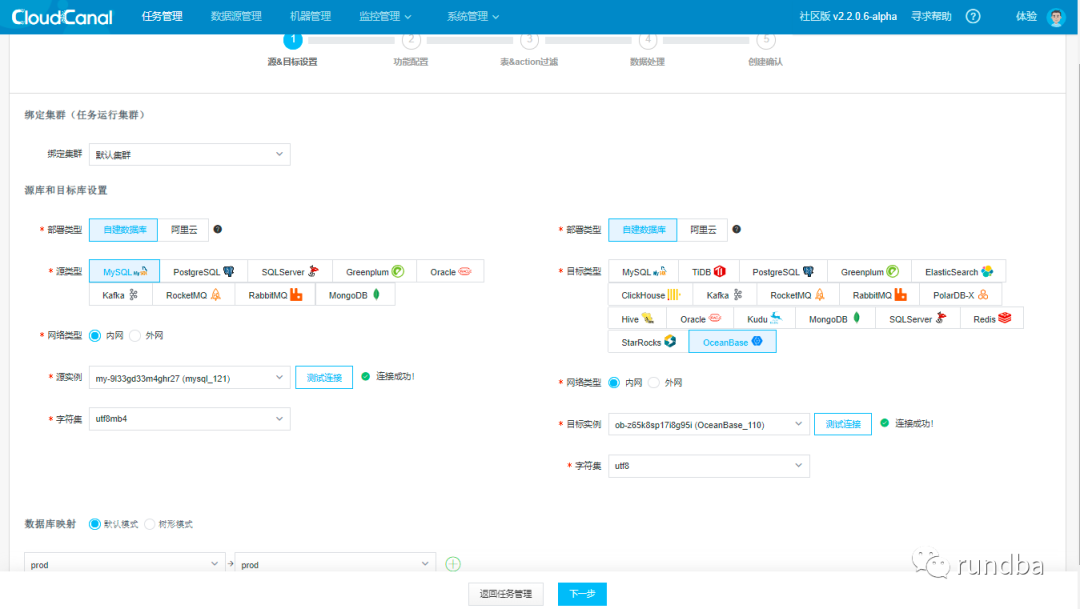The width and height of the screenshot is (1080, 609).
Task: Select ElasticSearch as target type
Action: tap(958, 271)
